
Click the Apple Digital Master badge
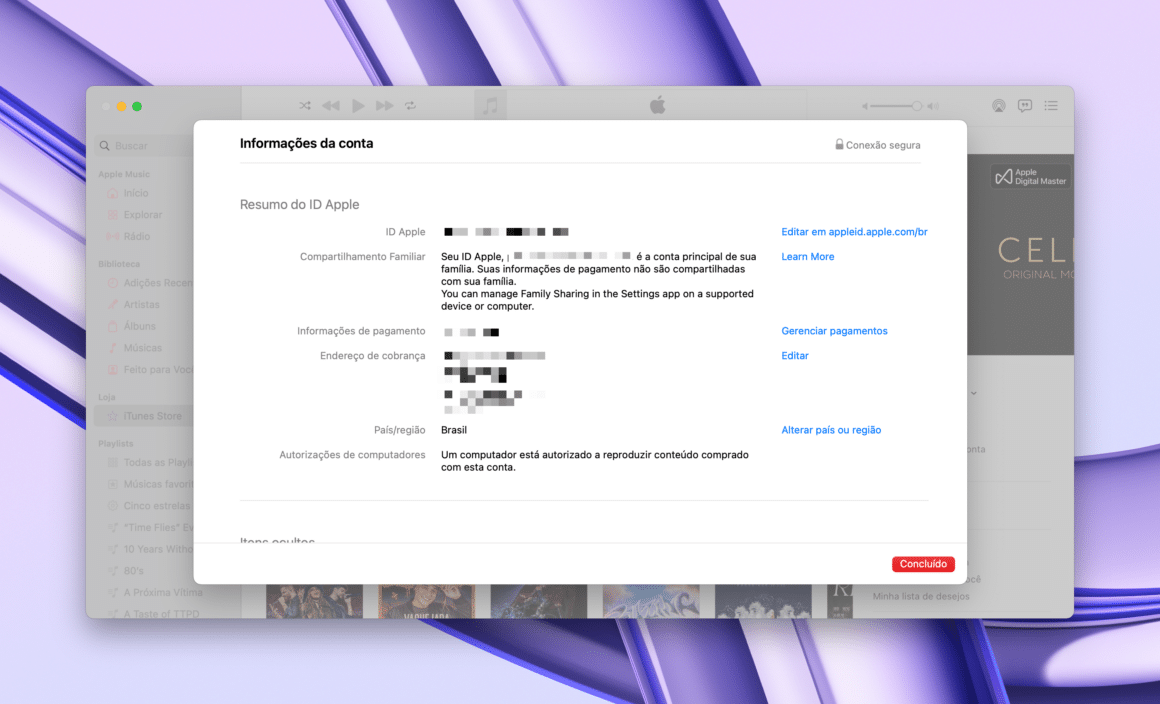(1029, 174)
